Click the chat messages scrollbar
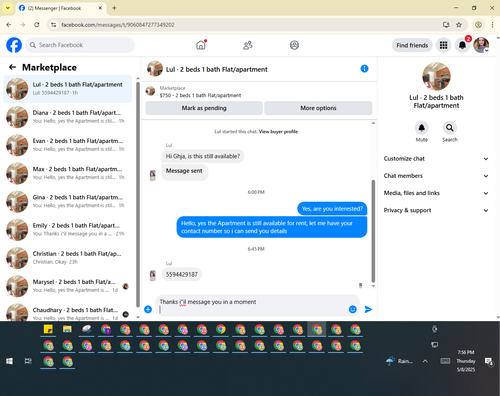Image resolution: width=500 pixels, height=396 pixels. [373, 231]
